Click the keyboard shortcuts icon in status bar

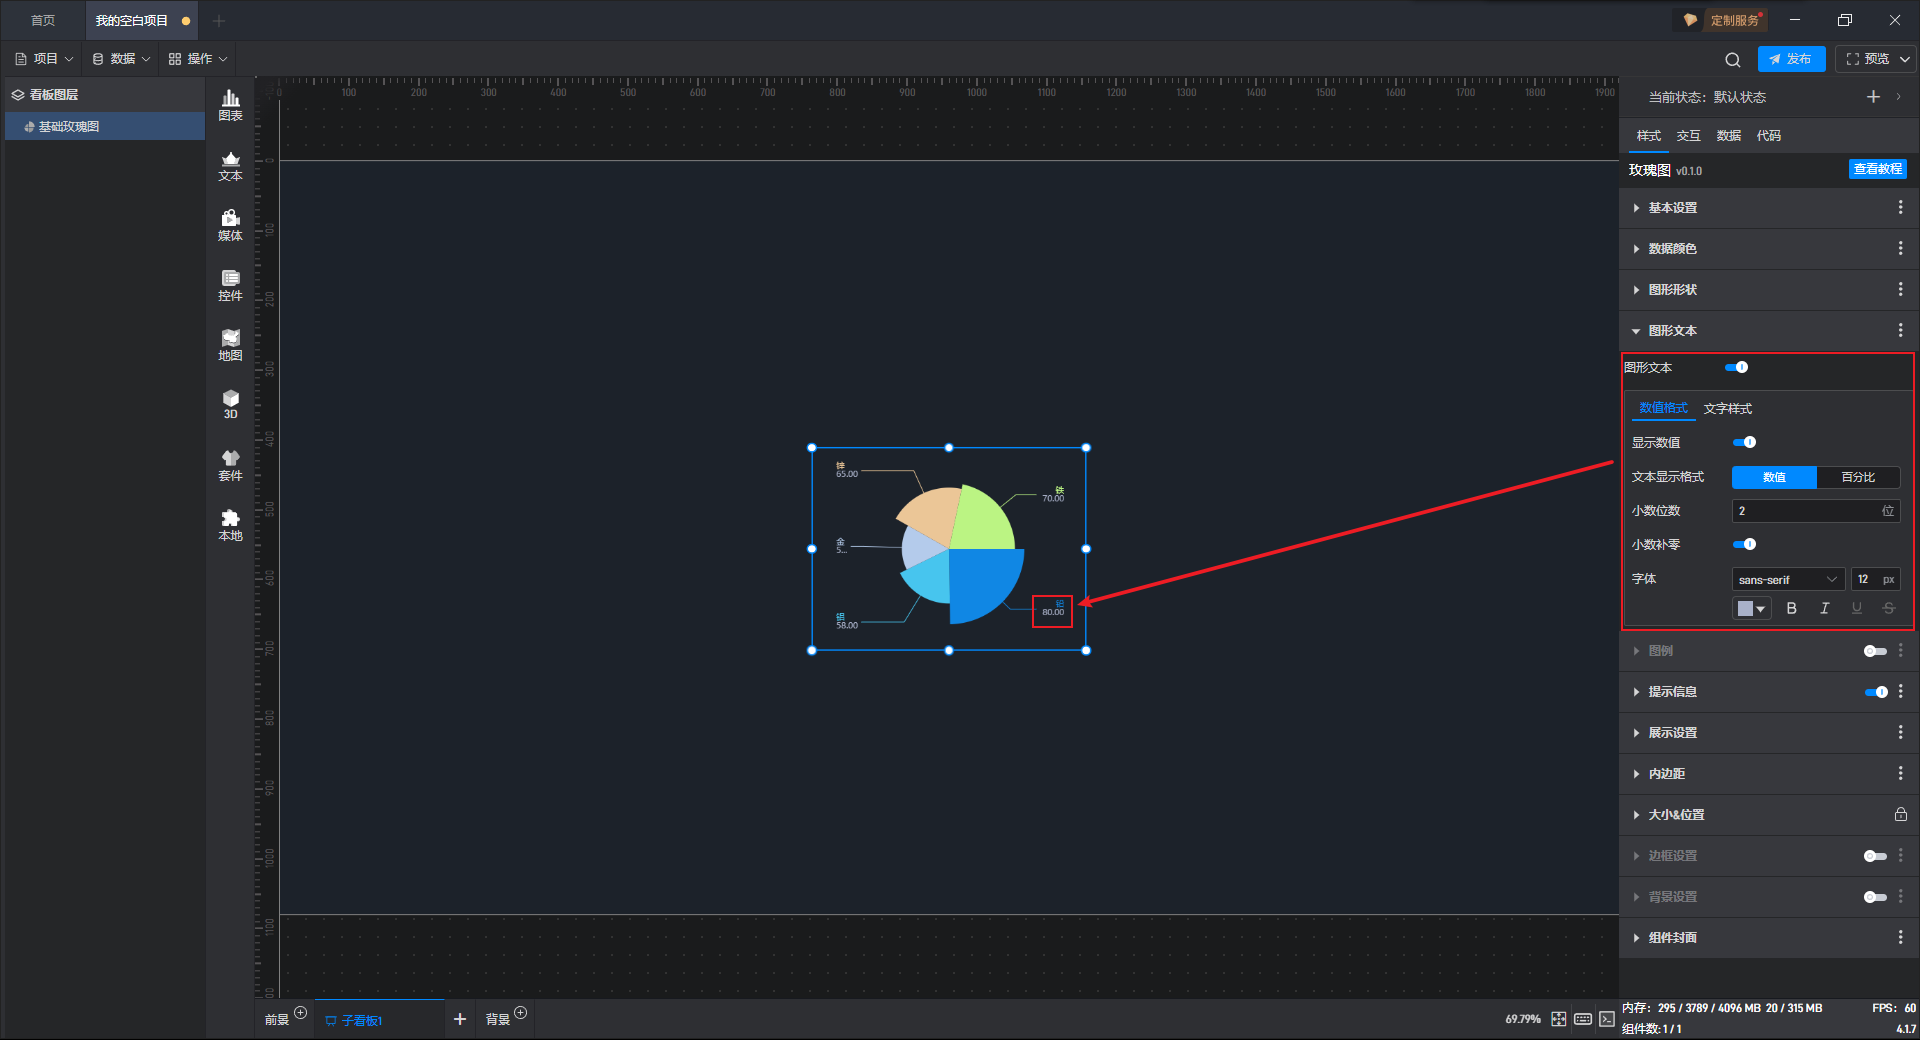[1583, 1019]
